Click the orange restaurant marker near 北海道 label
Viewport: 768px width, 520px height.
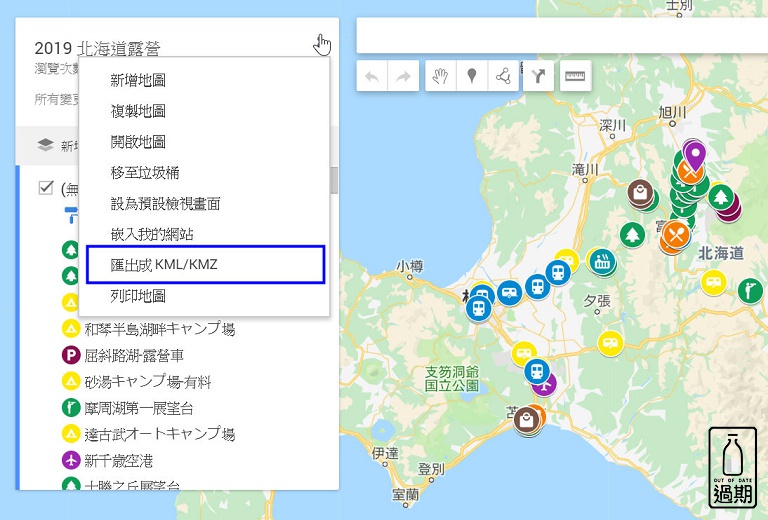pyautogui.click(x=676, y=236)
